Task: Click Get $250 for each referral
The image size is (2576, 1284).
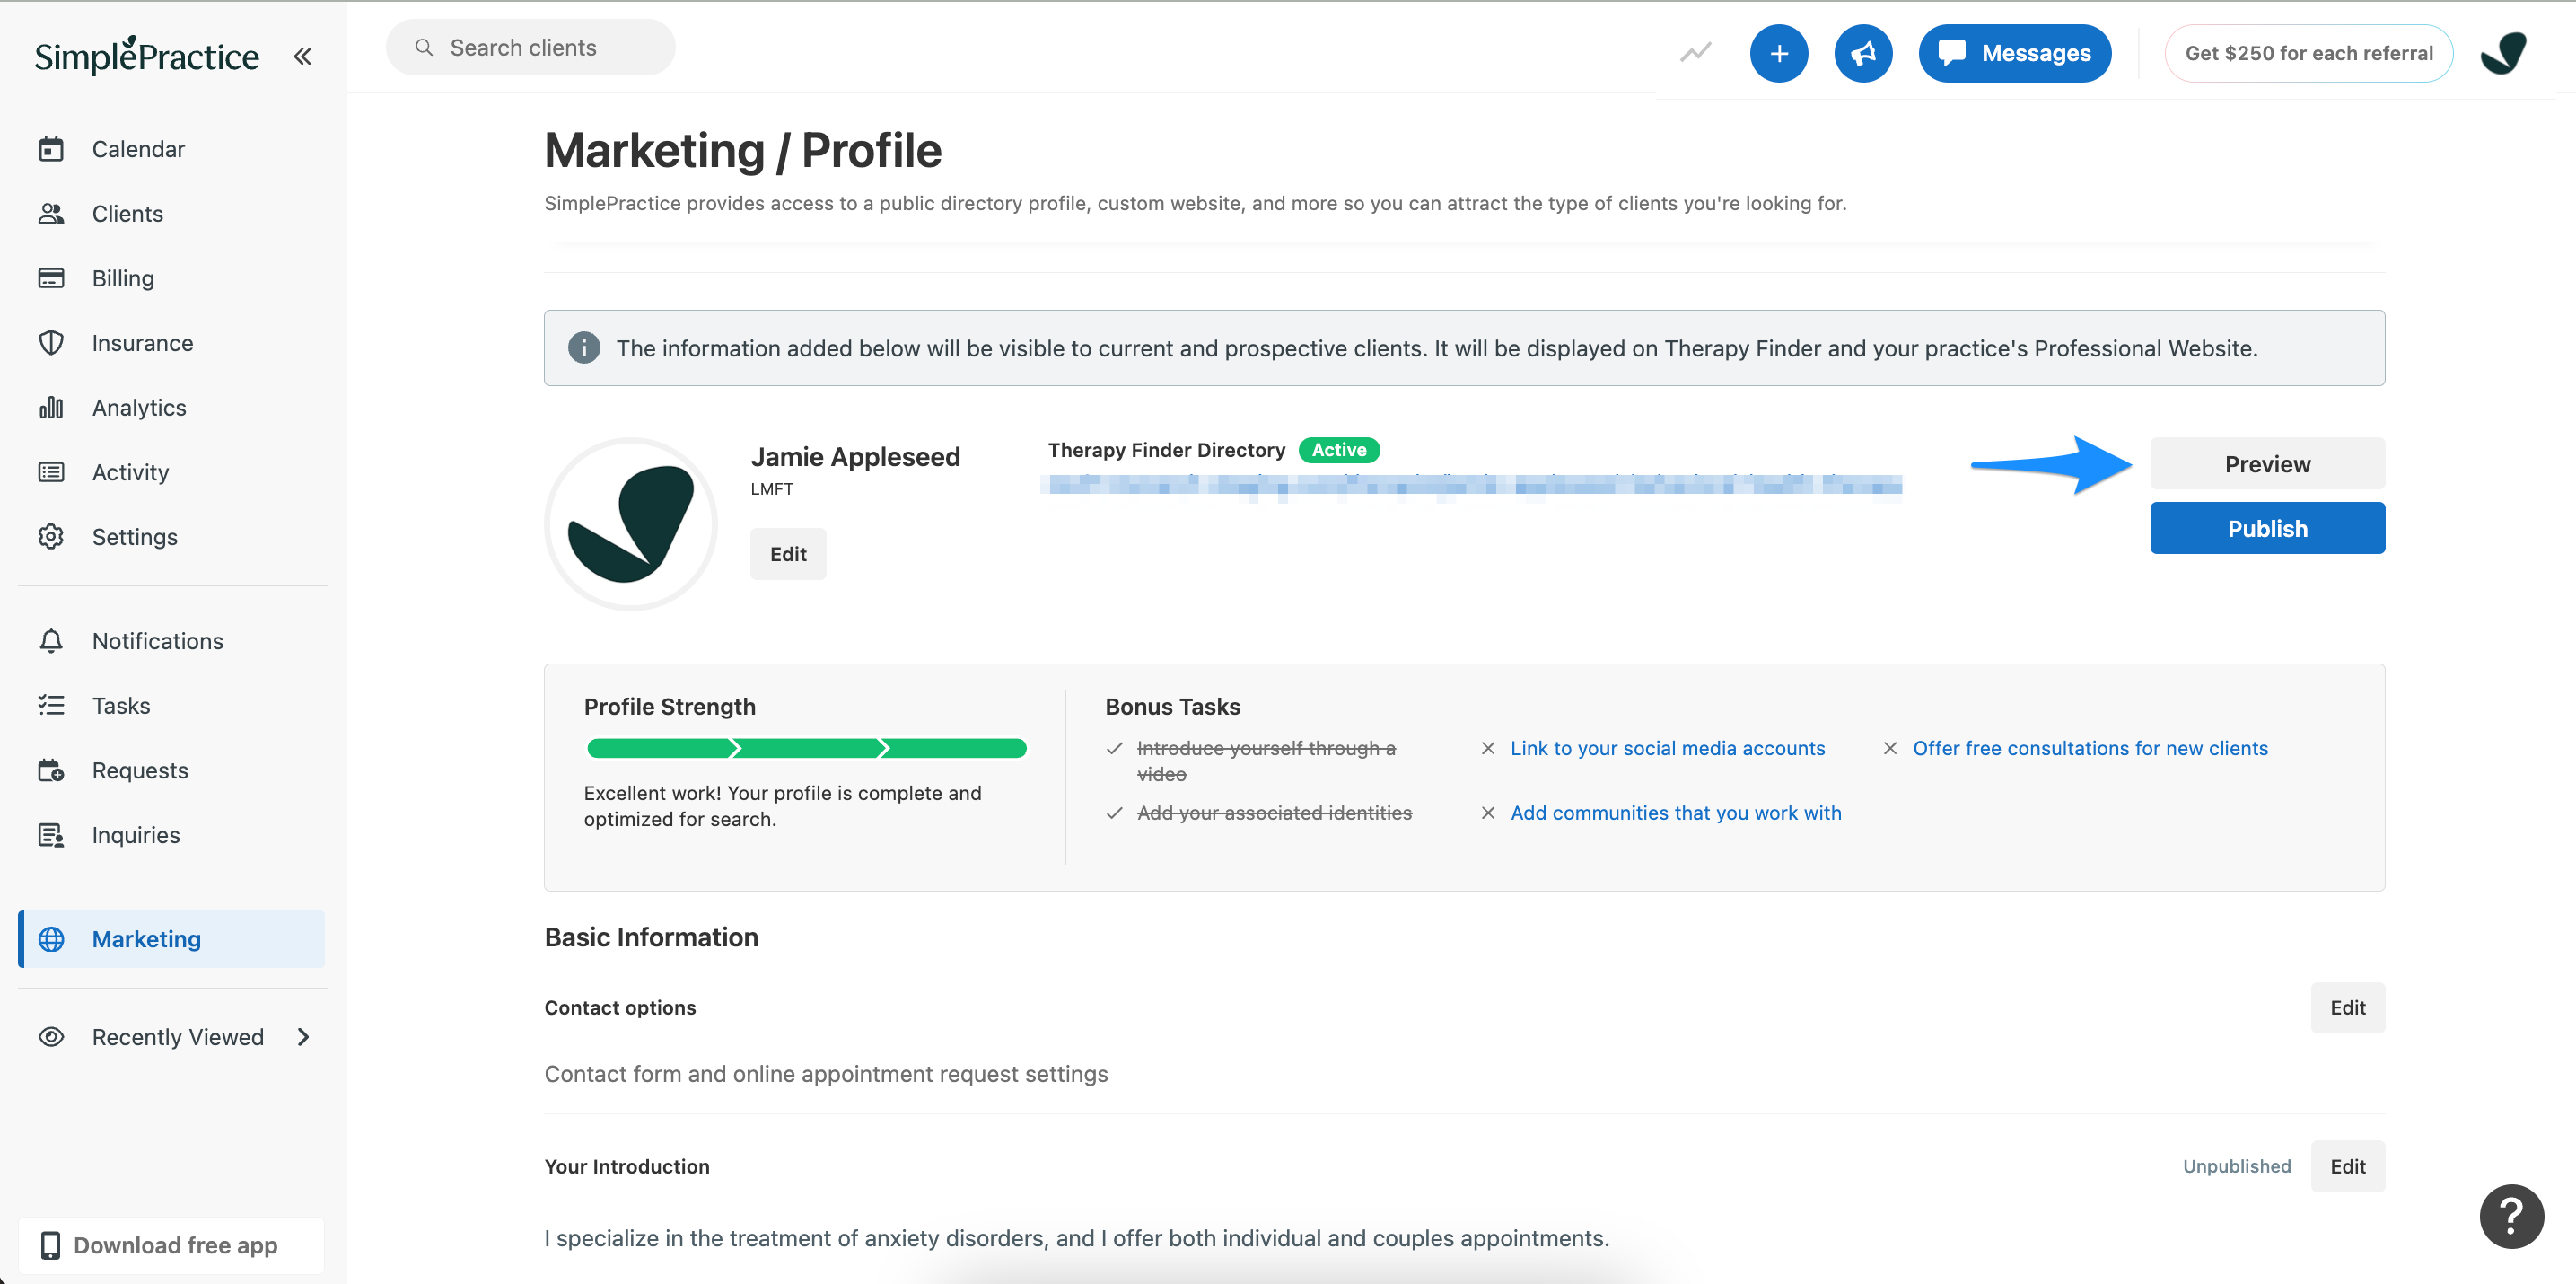Action: tap(2308, 53)
